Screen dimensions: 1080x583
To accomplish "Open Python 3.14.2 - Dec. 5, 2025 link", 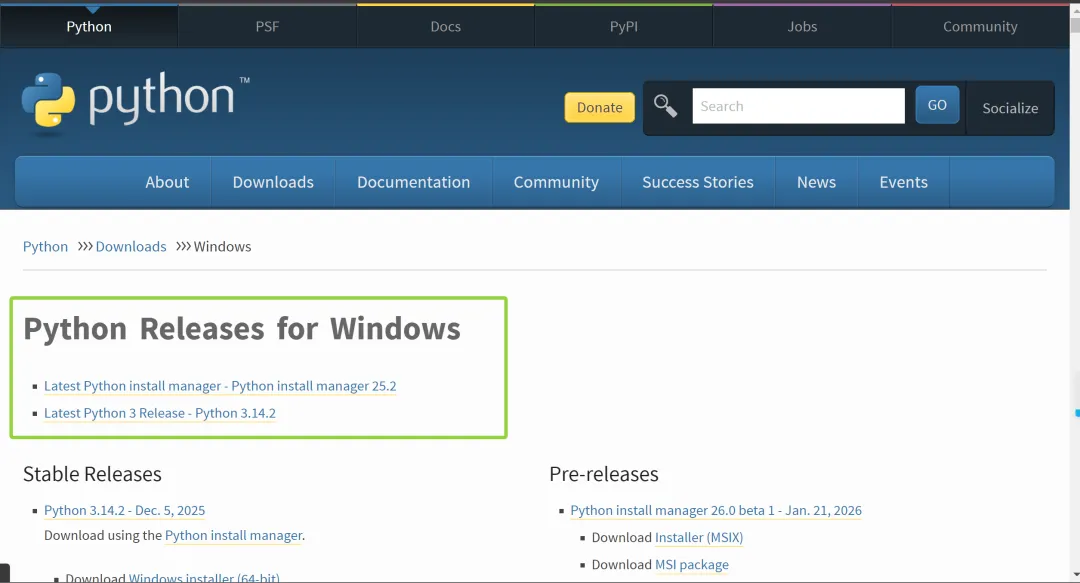I will [x=125, y=511].
